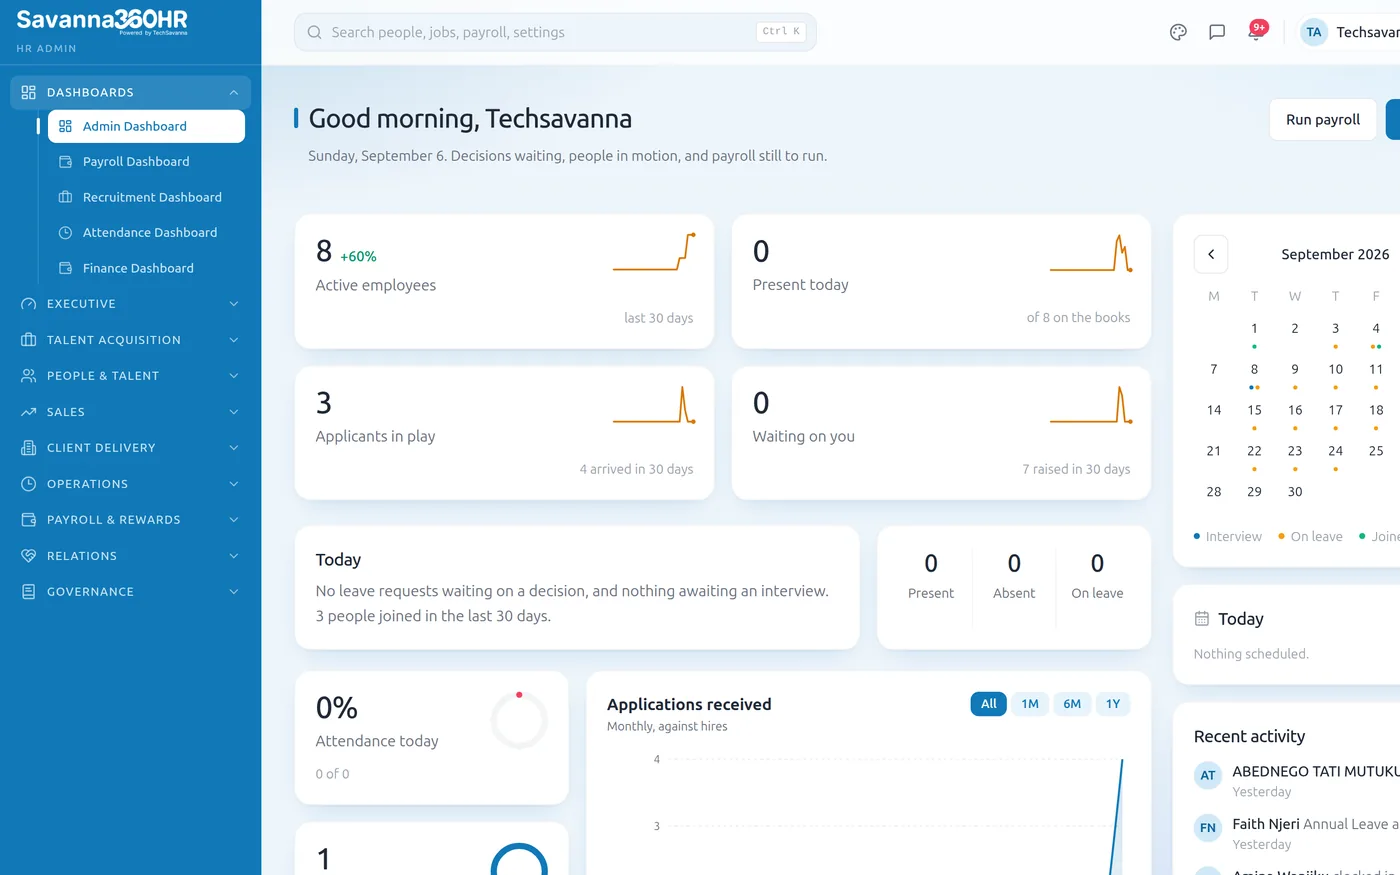
Task: Click the Active employees card
Action: (x=504, y=282)
